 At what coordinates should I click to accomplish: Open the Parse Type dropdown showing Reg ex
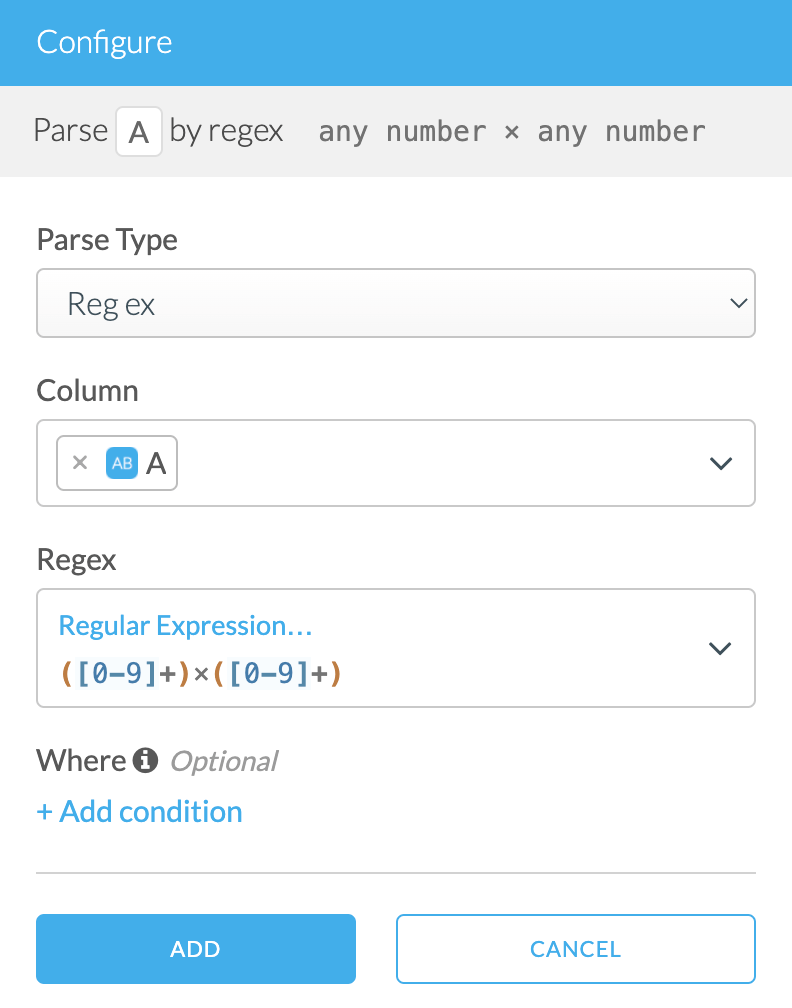click(x=396, y=302)
